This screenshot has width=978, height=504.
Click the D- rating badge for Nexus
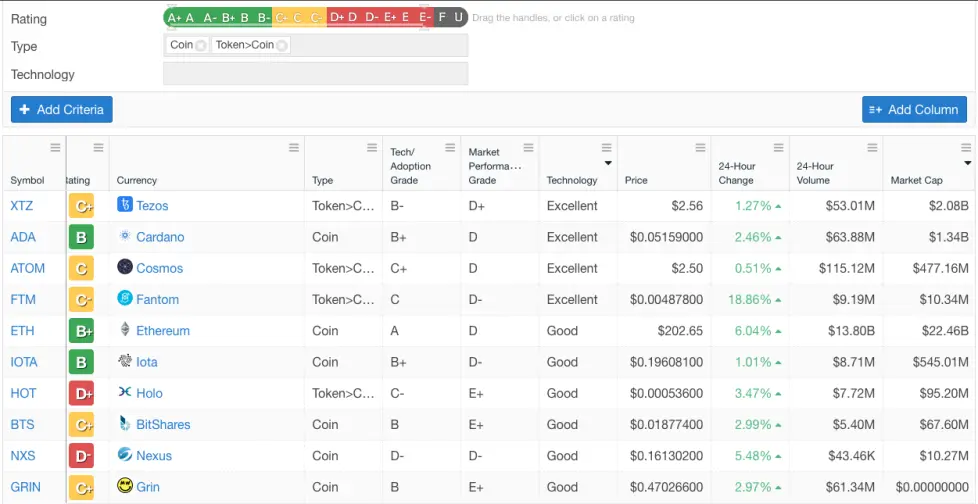coord(81,455)
